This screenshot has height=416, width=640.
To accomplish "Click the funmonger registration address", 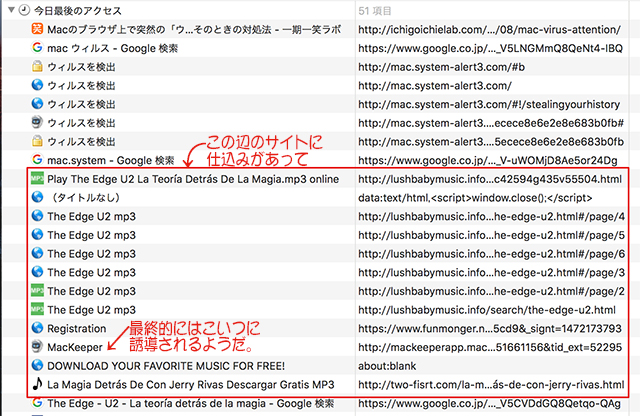I will pyautogui.click(x=490, y=329).
